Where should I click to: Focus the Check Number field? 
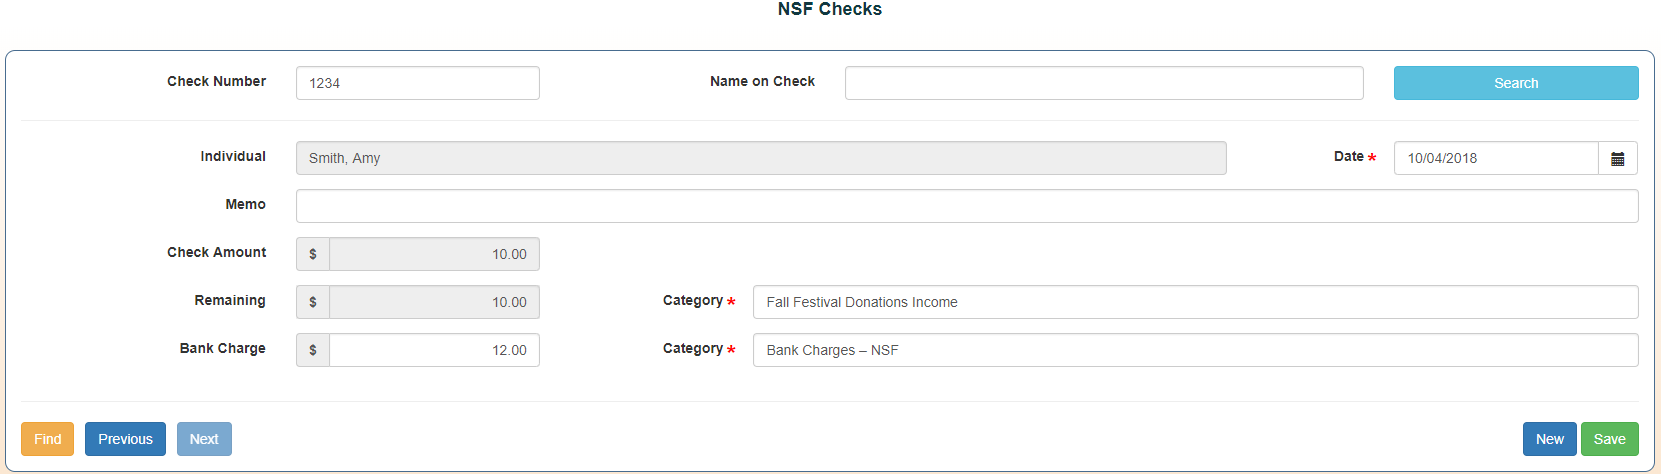417,83
